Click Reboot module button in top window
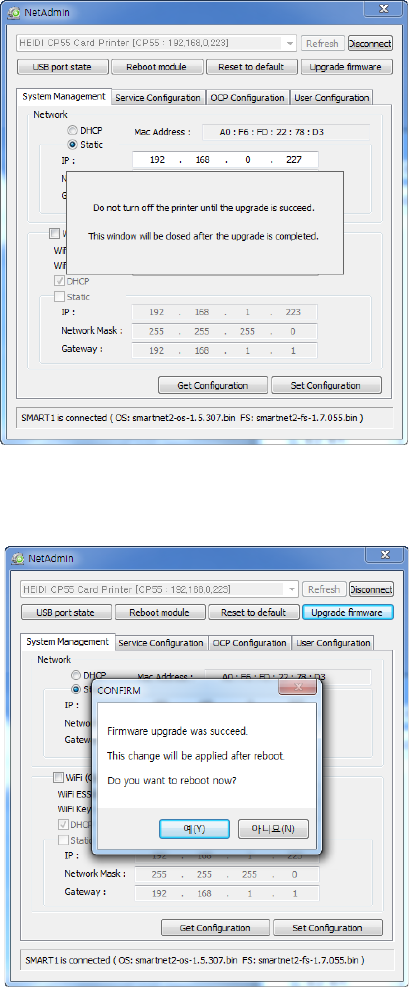Screen dimensions: 409x987 [x=157, y=67]
